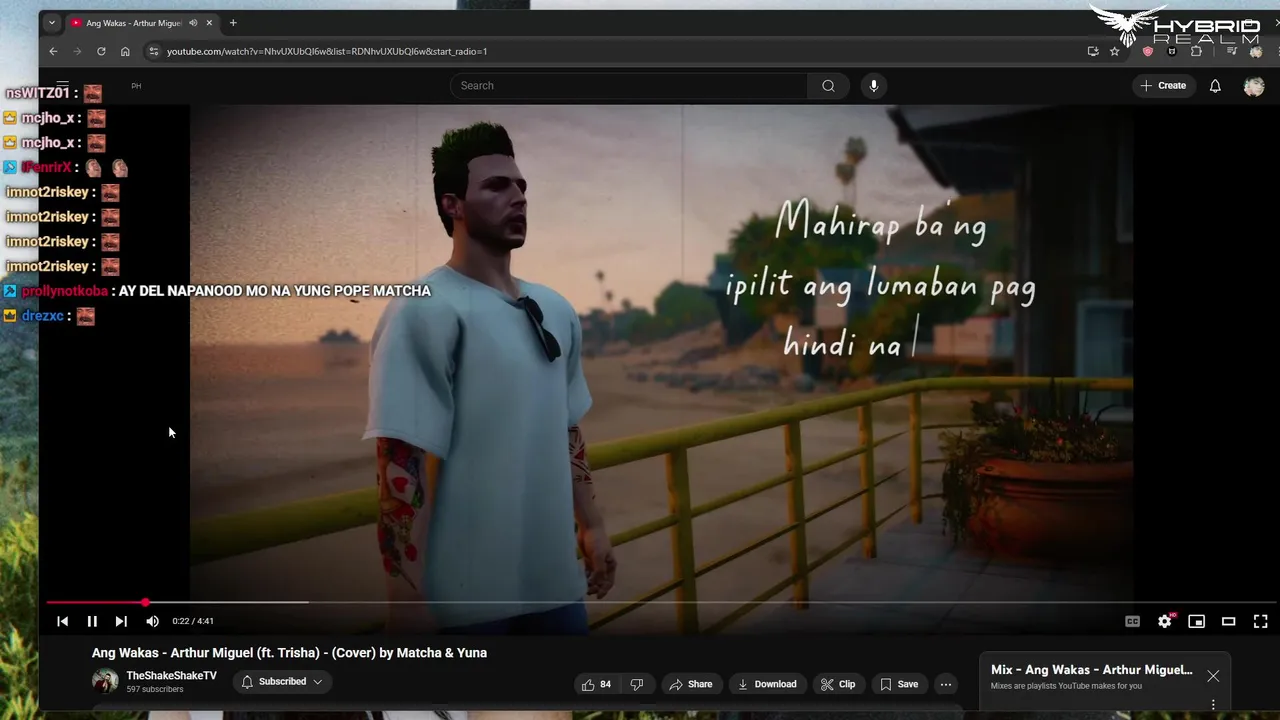The width and height of the screenshot is (1280, 720).
Task: Go forward in browser history
Action: (x=78, y=51)
